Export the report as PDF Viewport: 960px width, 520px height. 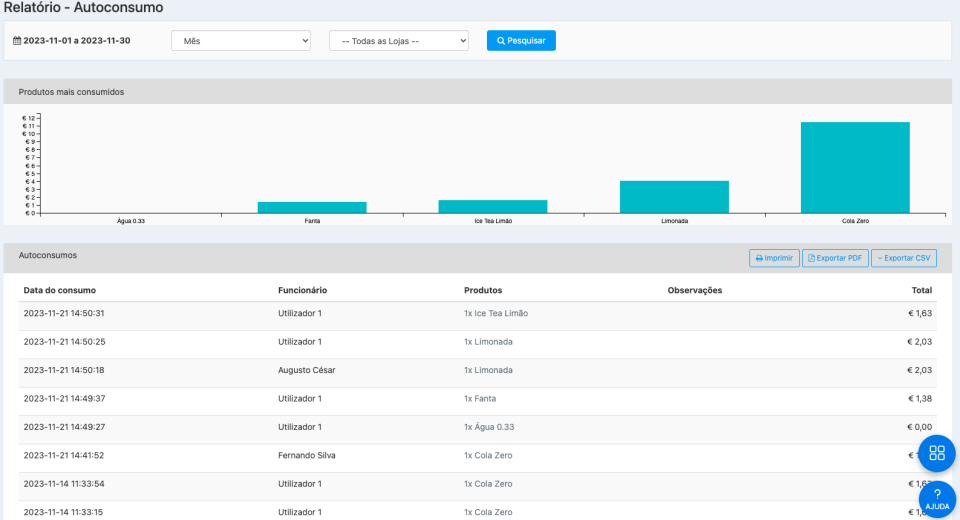point(835,258)
